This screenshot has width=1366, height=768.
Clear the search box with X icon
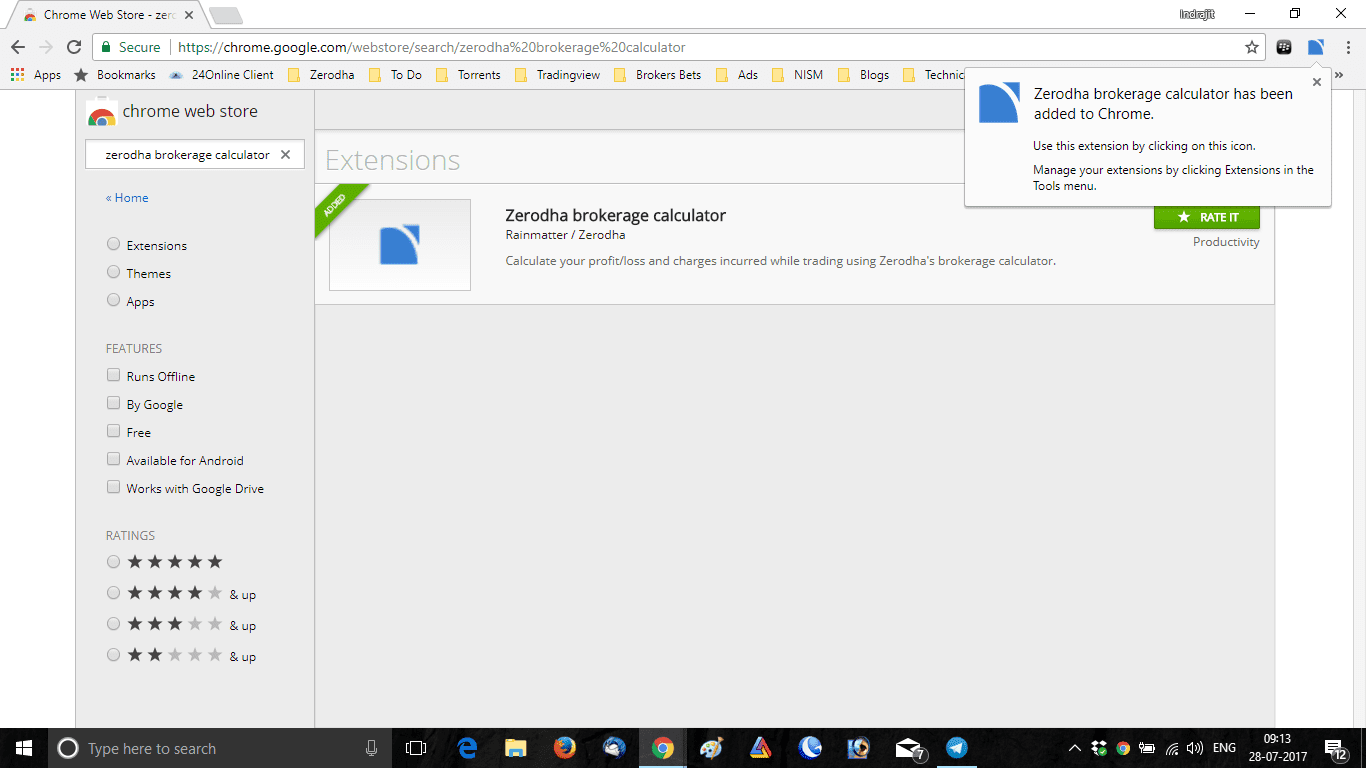coord(285,155)
